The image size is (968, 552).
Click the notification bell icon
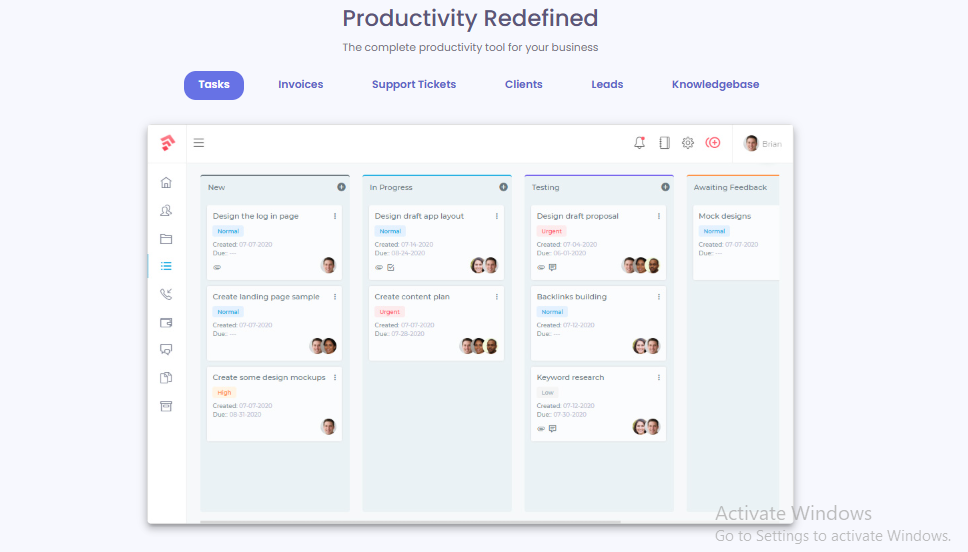click(x=640, y=143)
